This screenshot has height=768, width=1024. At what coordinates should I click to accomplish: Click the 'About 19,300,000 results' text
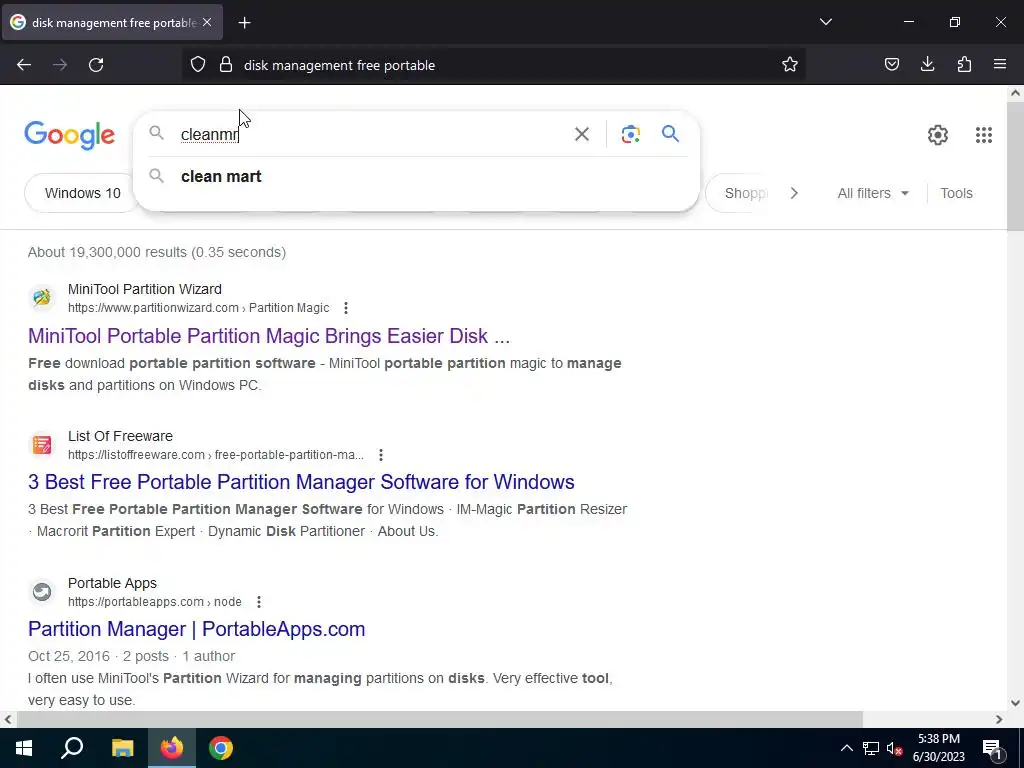(157, 252)
